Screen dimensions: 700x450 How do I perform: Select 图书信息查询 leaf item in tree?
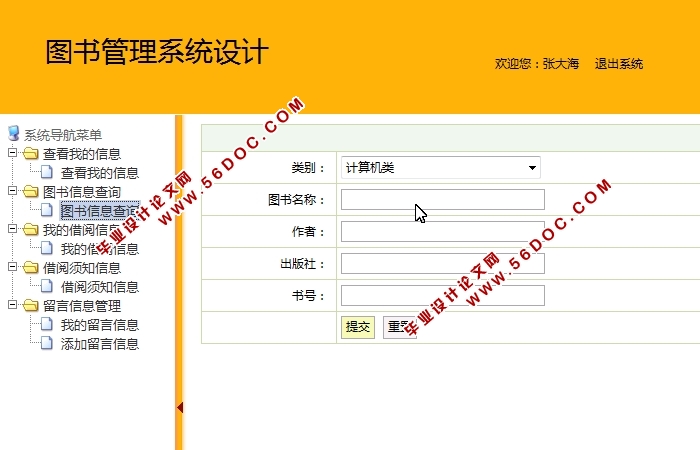click(x=98, y=211)
